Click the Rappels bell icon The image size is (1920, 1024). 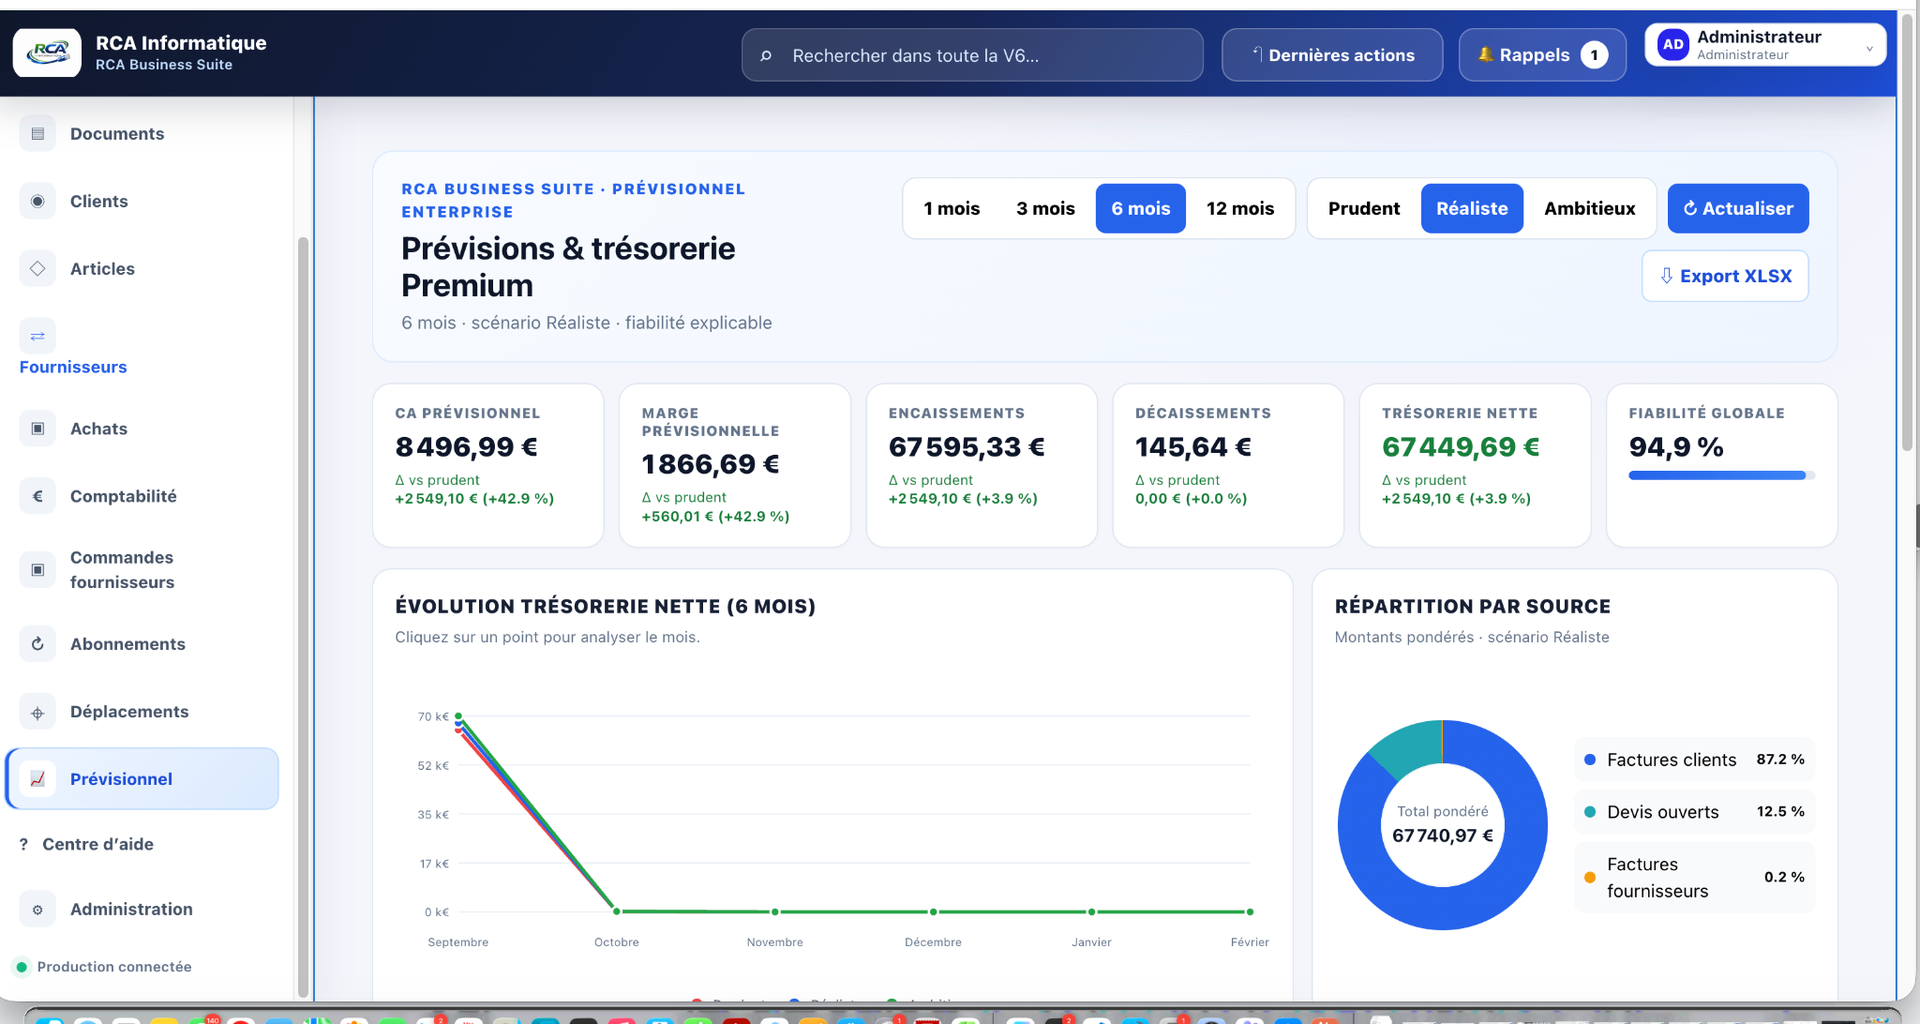click(1485, 55)
